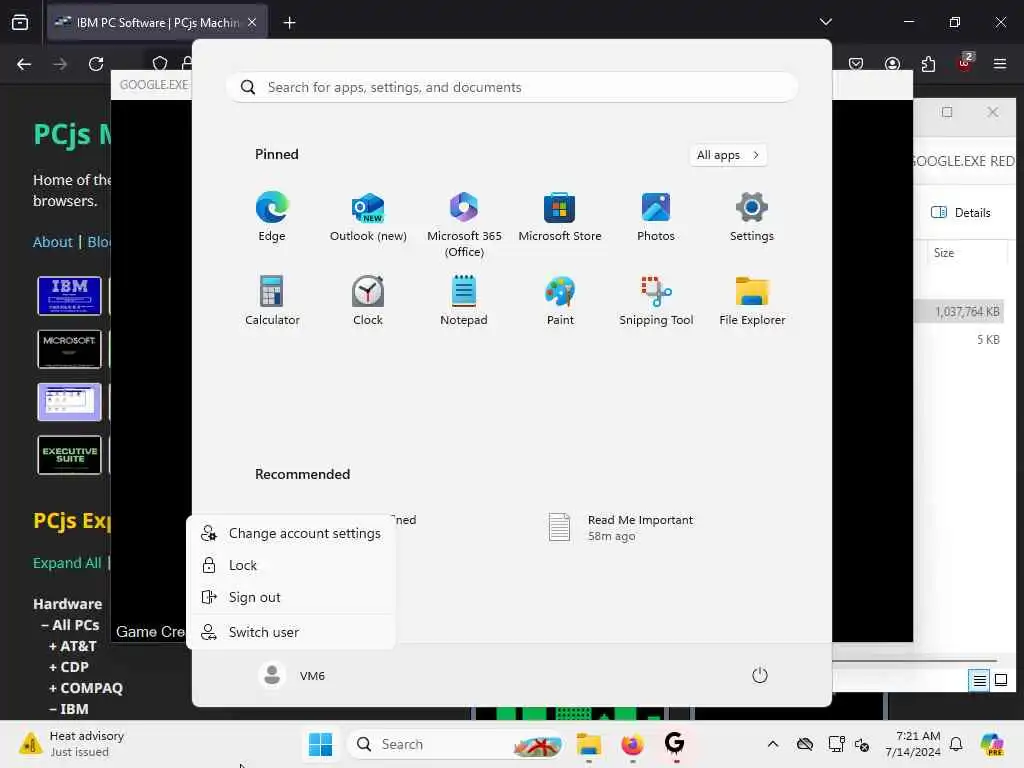The height and width of the screenshot is (768, 1024).
Task: Open Firefox from the taskbar
Action: coord(632,744)
